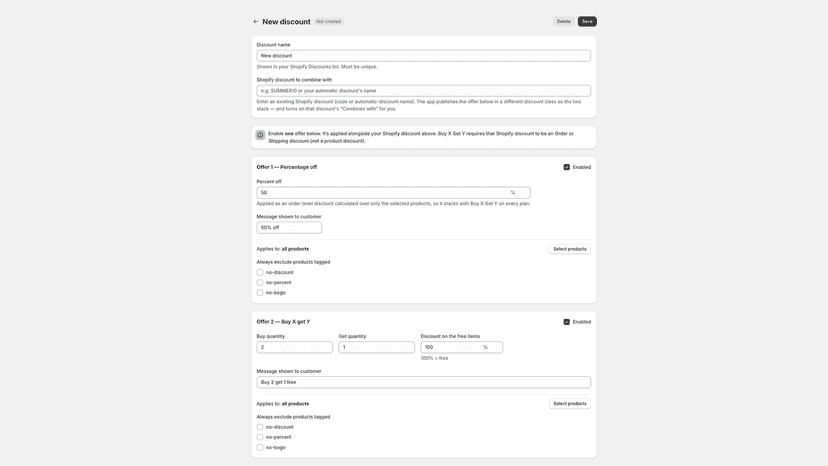The width and height of the screenshot is (828, 466).
Task: Check no-discount under Offer 1
Action: pyautogui.click(x=260, y=273)
